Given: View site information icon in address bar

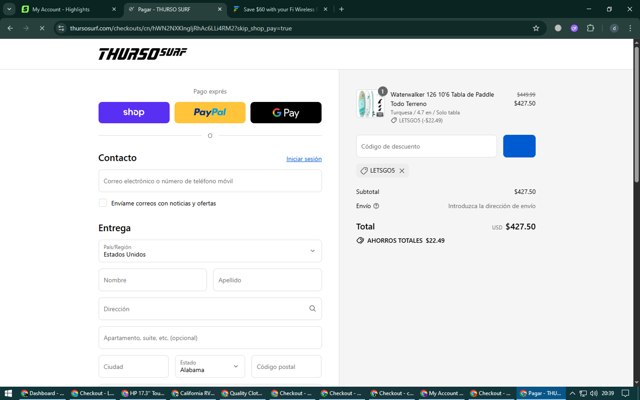Looking at the screenshot, I should (61, 28).
